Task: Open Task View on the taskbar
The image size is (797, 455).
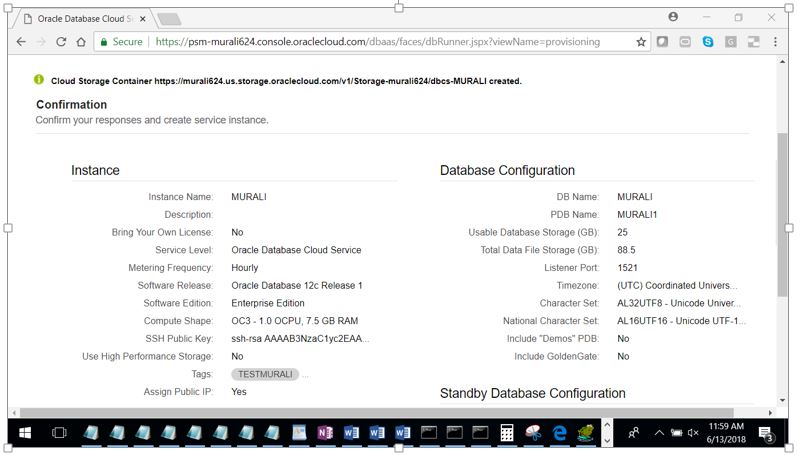Action: click(59, 433)
